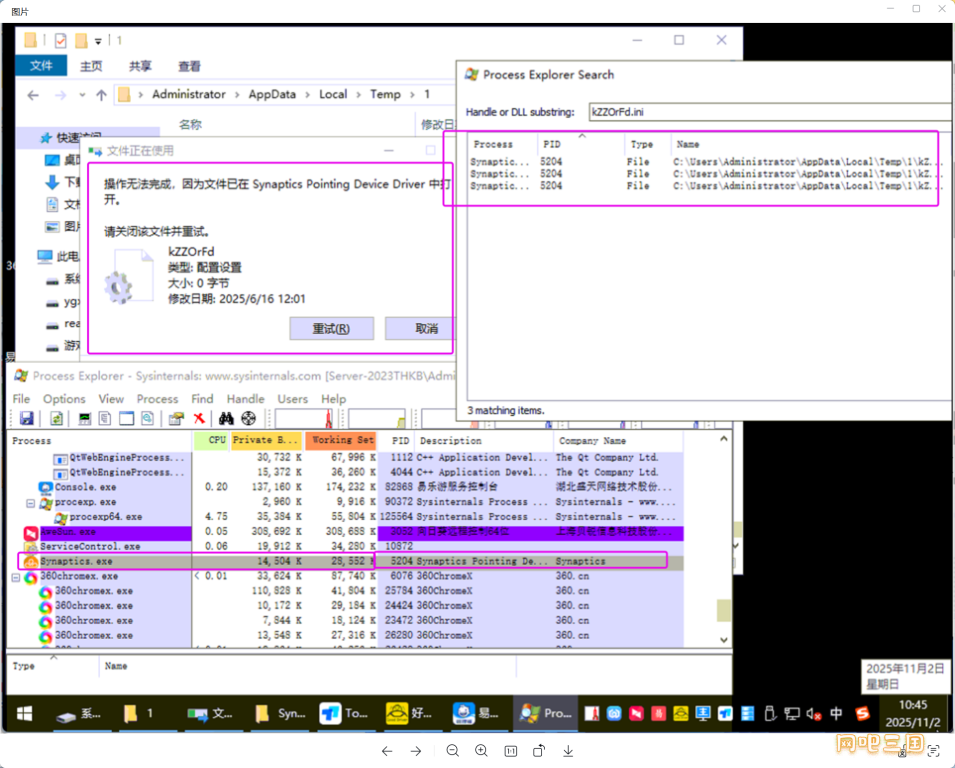Sort by the Working Set column header
The width and height of the screenshot is (955, 768).
pos(341,440)
